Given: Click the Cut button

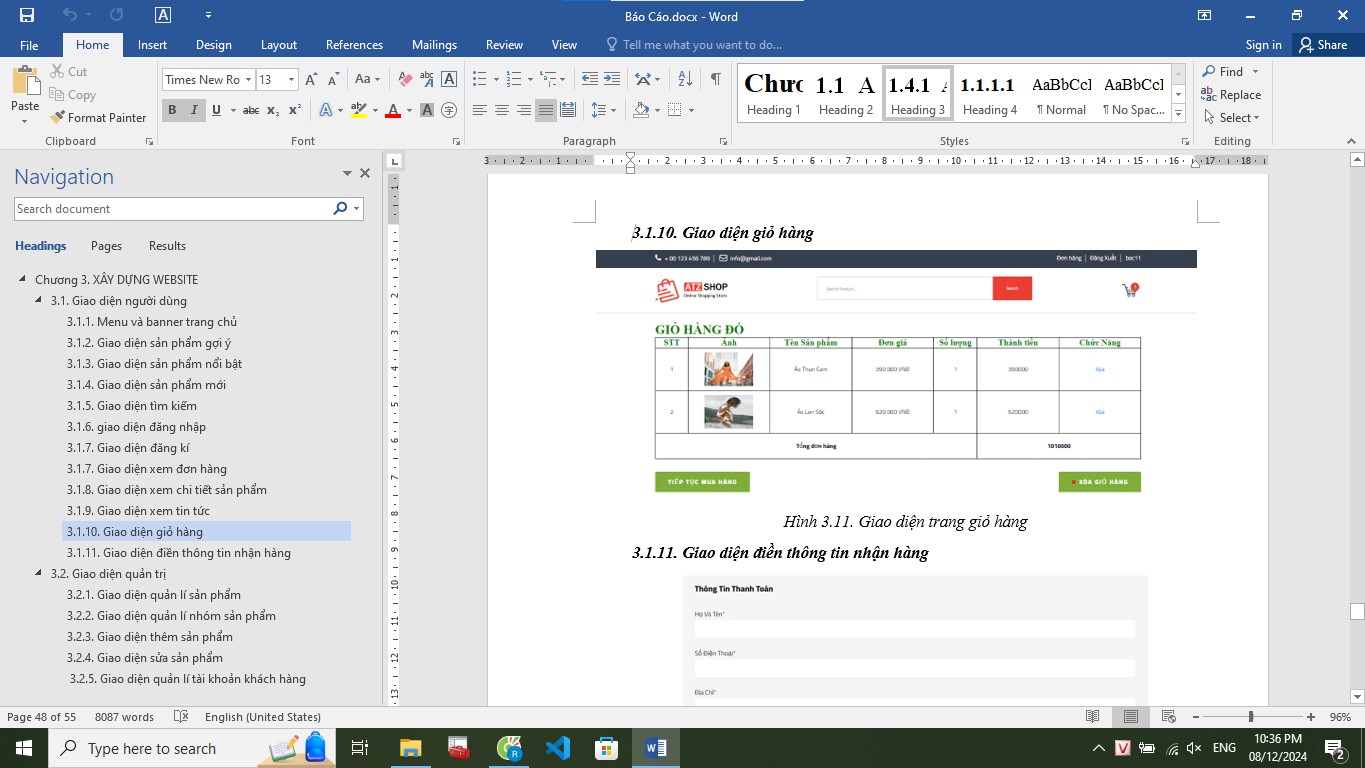Looking at the screenshot, I should pyautogui.click(x=69, y=72).
